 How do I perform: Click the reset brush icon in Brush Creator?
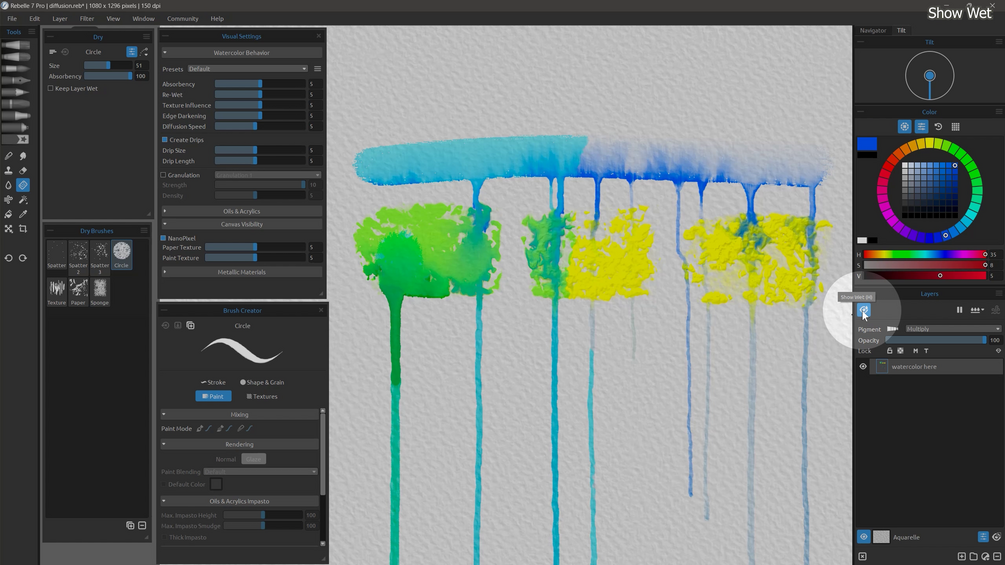[x=165, y=325]
